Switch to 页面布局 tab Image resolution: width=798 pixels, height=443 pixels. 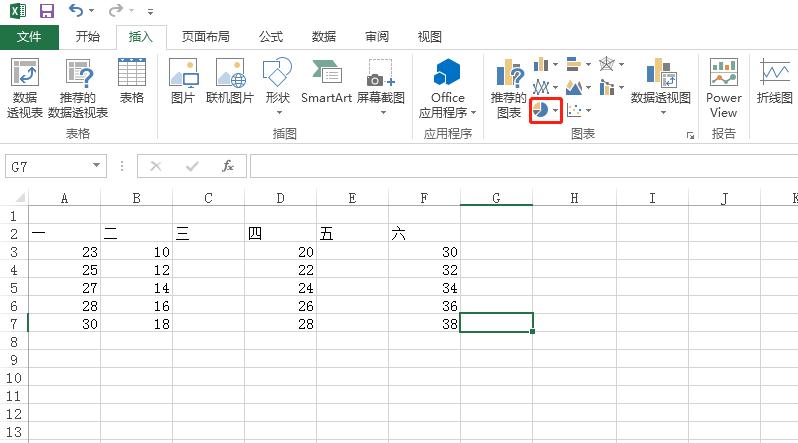(x=206, y=37)
